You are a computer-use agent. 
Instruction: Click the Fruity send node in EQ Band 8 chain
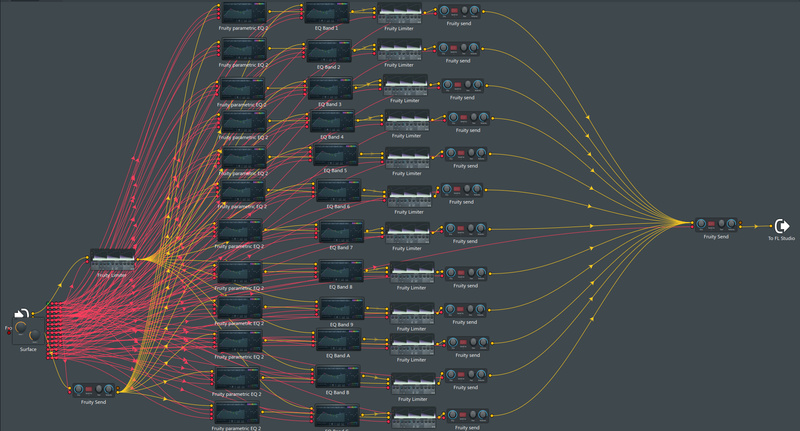click(x=466, y=273)
